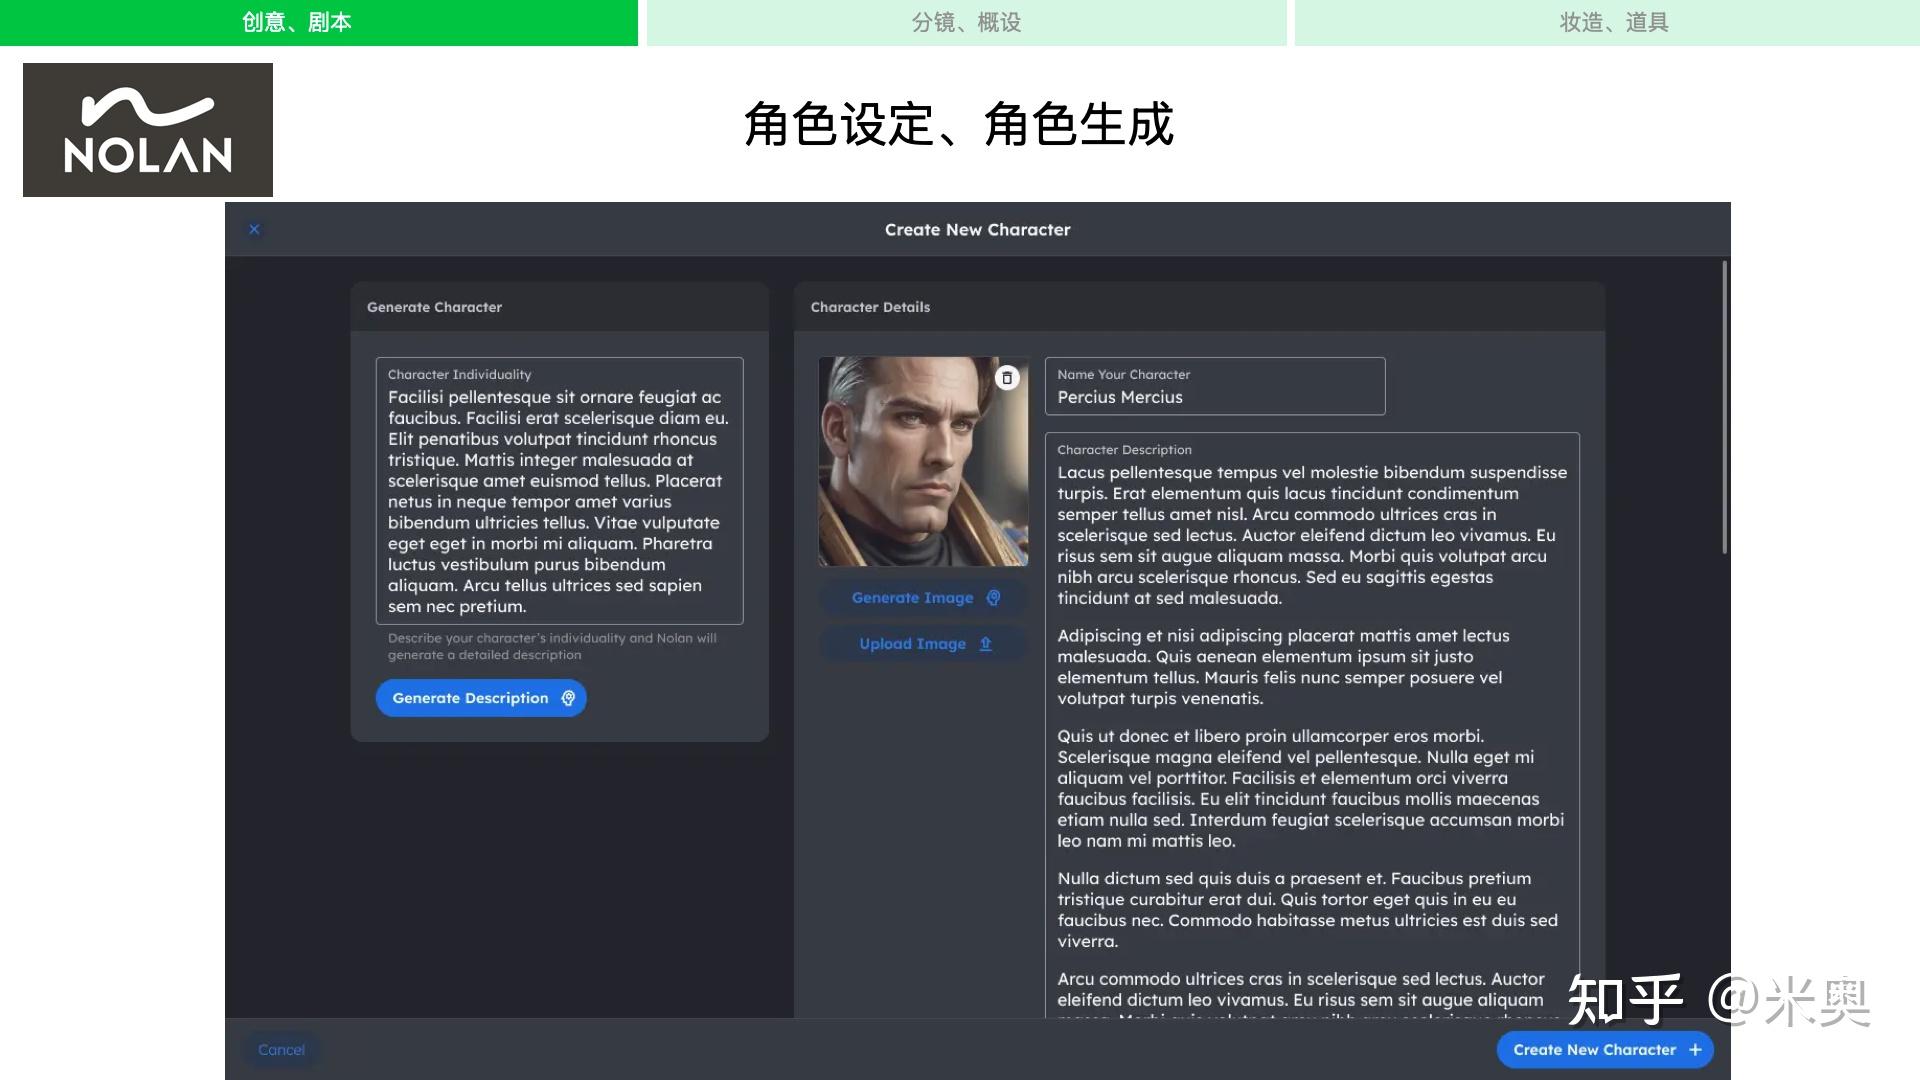Delete the character portrait with trash icon

pyautogui.click(x=1007, y=378)
